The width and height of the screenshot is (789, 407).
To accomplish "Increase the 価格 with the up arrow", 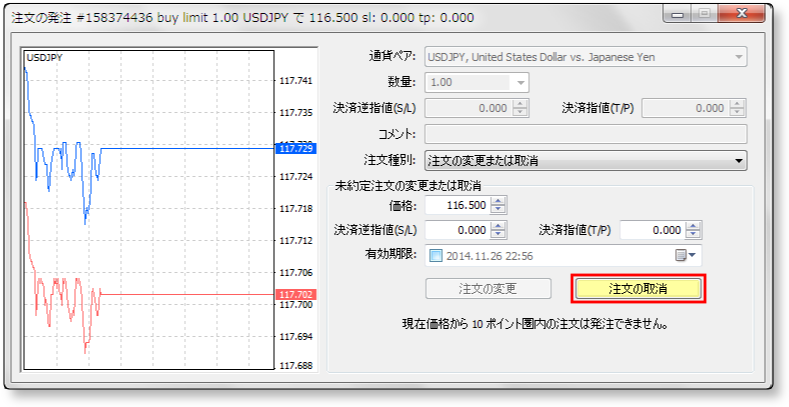I will (498, 201).
